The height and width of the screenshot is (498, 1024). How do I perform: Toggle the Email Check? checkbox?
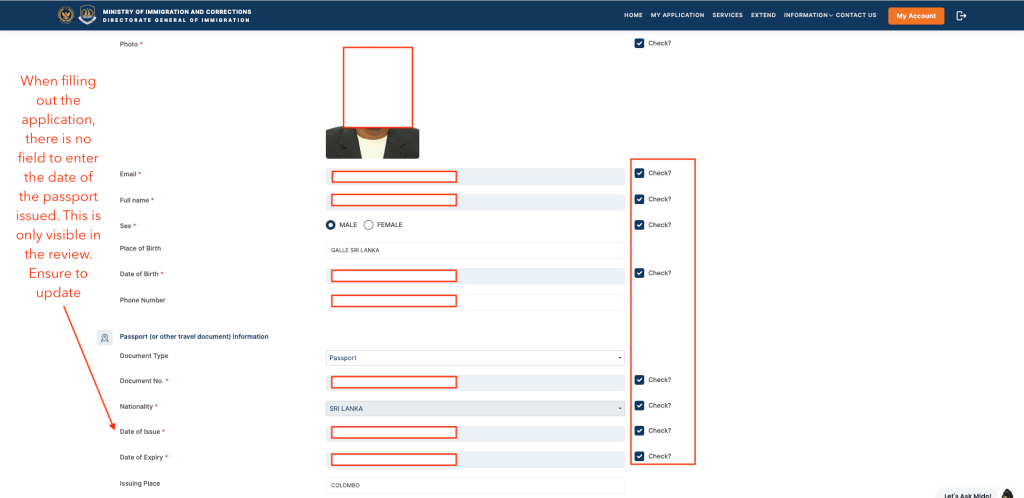(x=639, y=174)
